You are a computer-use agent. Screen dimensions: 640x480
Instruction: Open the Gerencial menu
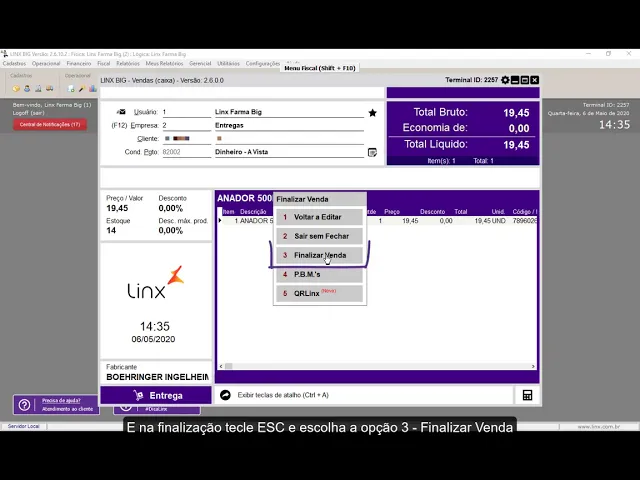click(x=200, y=64)
